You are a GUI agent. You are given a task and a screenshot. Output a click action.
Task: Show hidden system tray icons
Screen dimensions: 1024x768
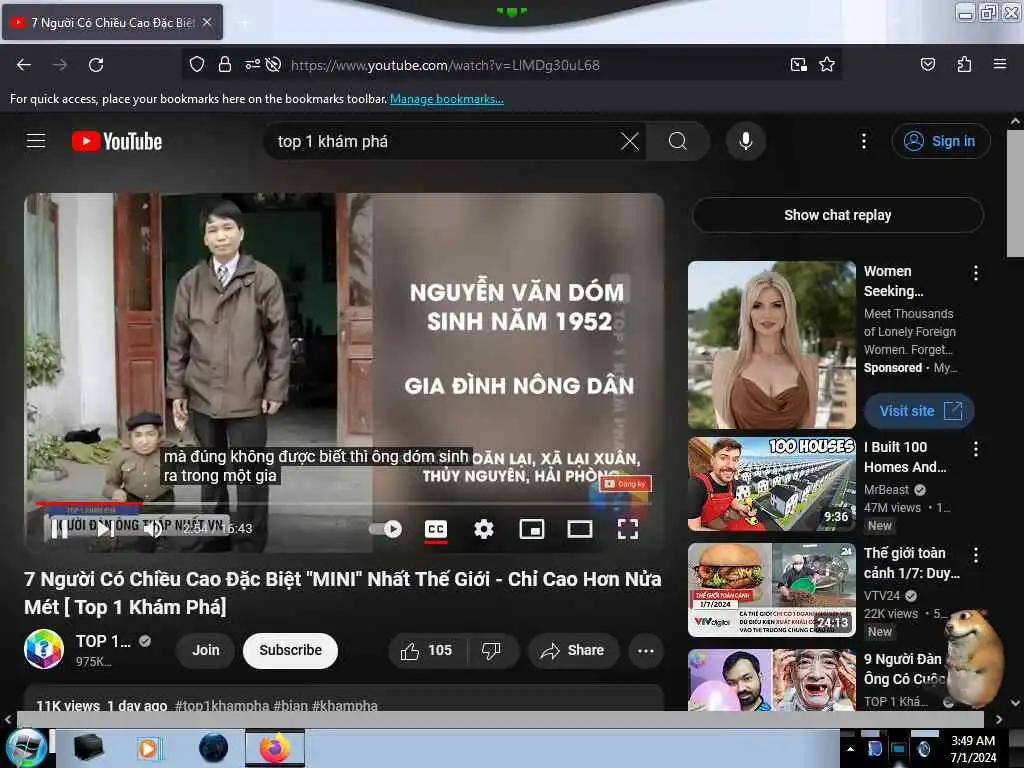(x=850, y=749)
